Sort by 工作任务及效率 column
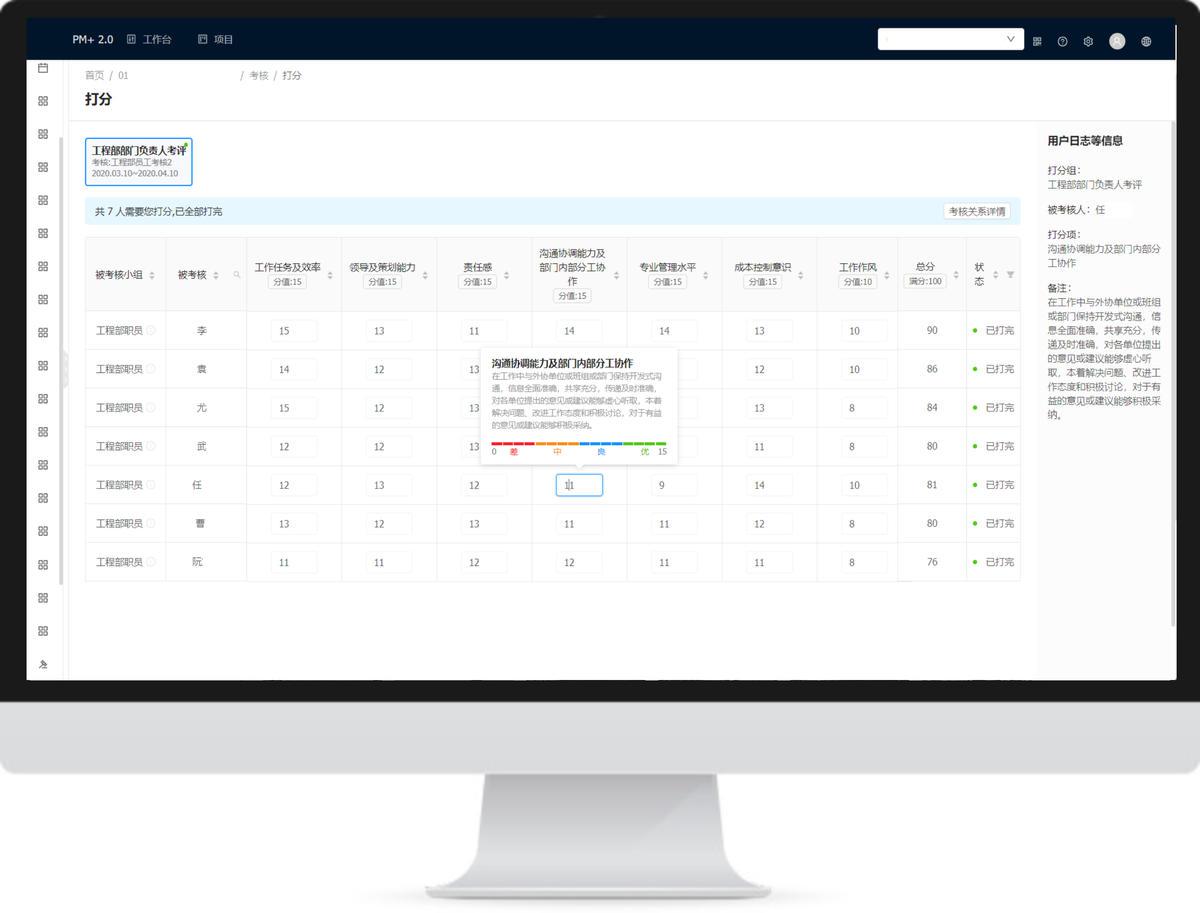 pyautogui.click(x=330, y=275)
